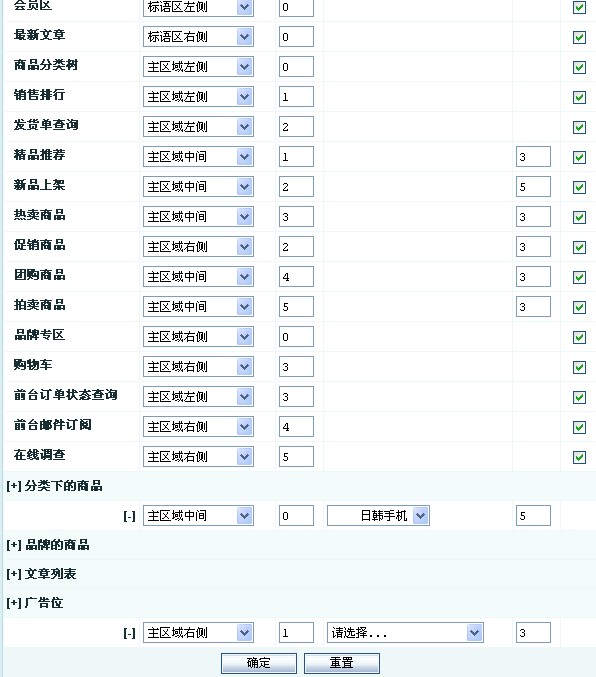The height and width of the screenshot is (677, 596).
Task: Toggle the 精品推荐 checkbox
Action: pyautogui.click(x=579, y=157)
